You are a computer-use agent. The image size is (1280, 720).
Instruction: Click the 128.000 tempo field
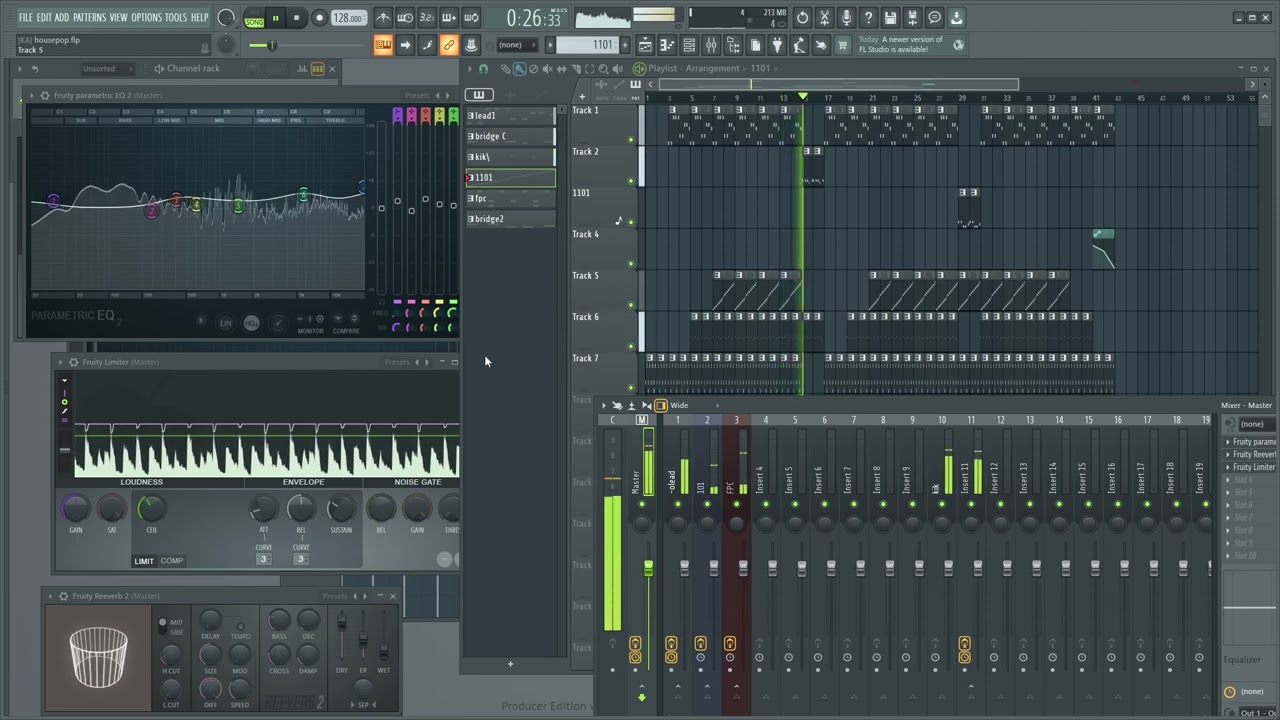pos(348,18)
